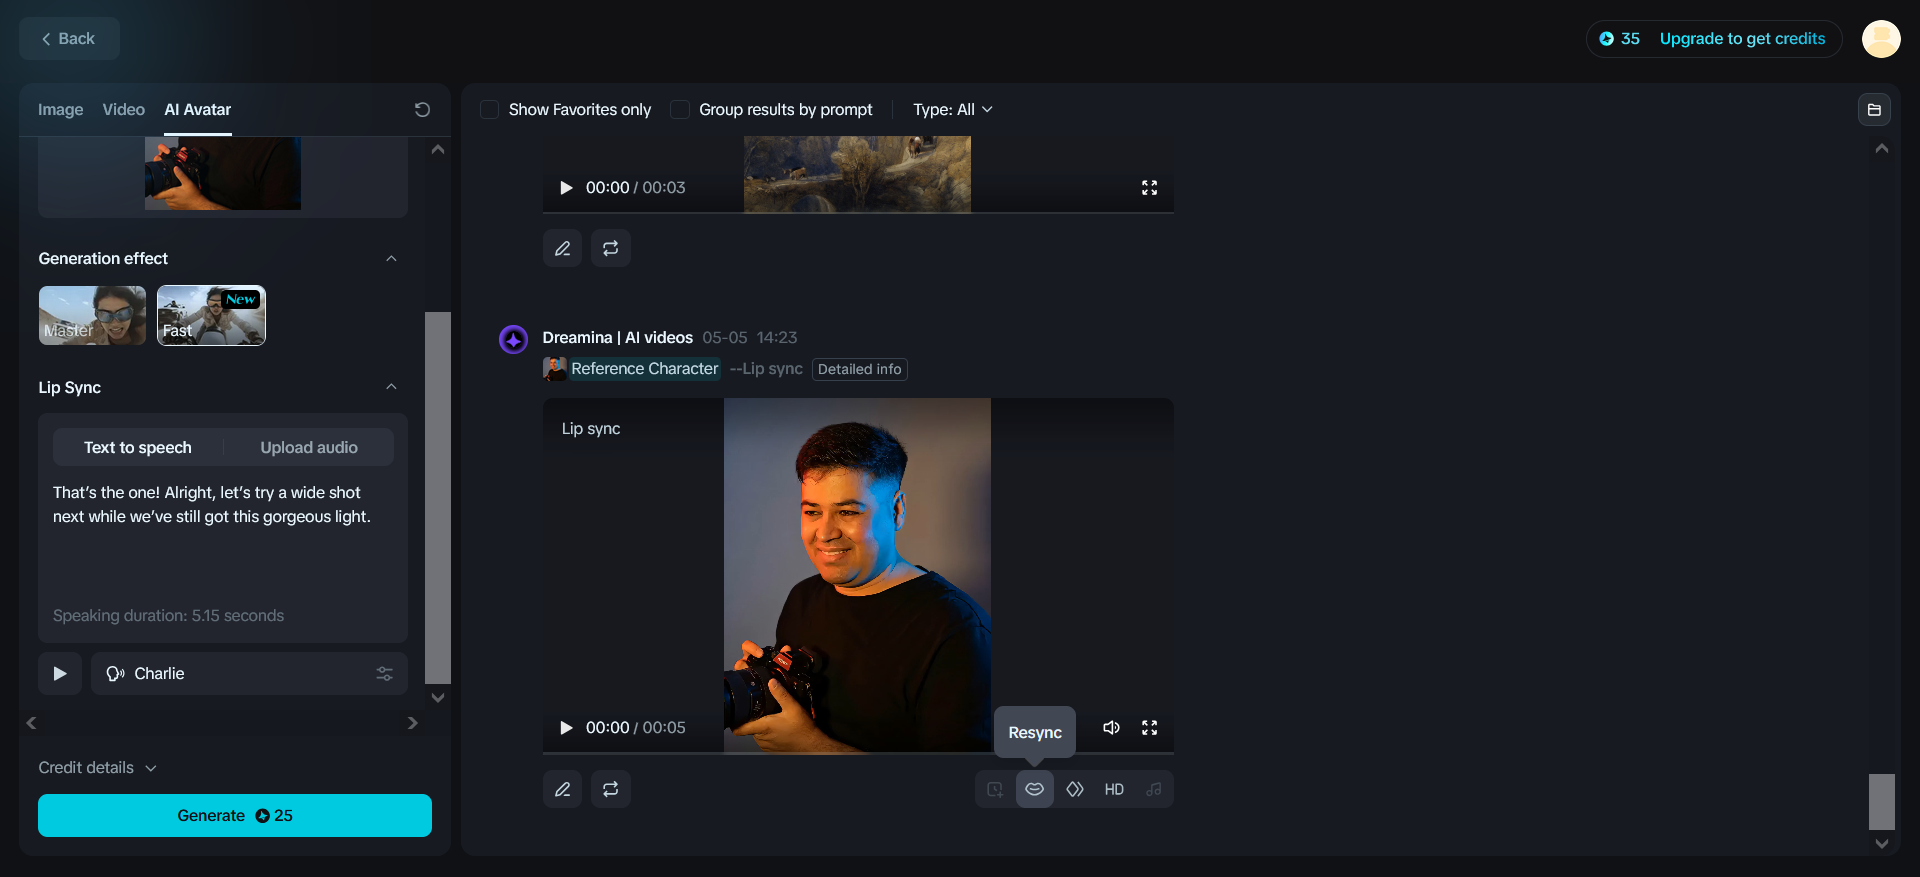The height and width of the screenshot is (877, 1920).
Task: Click the user profile avatar
Action: point(1880,39)
